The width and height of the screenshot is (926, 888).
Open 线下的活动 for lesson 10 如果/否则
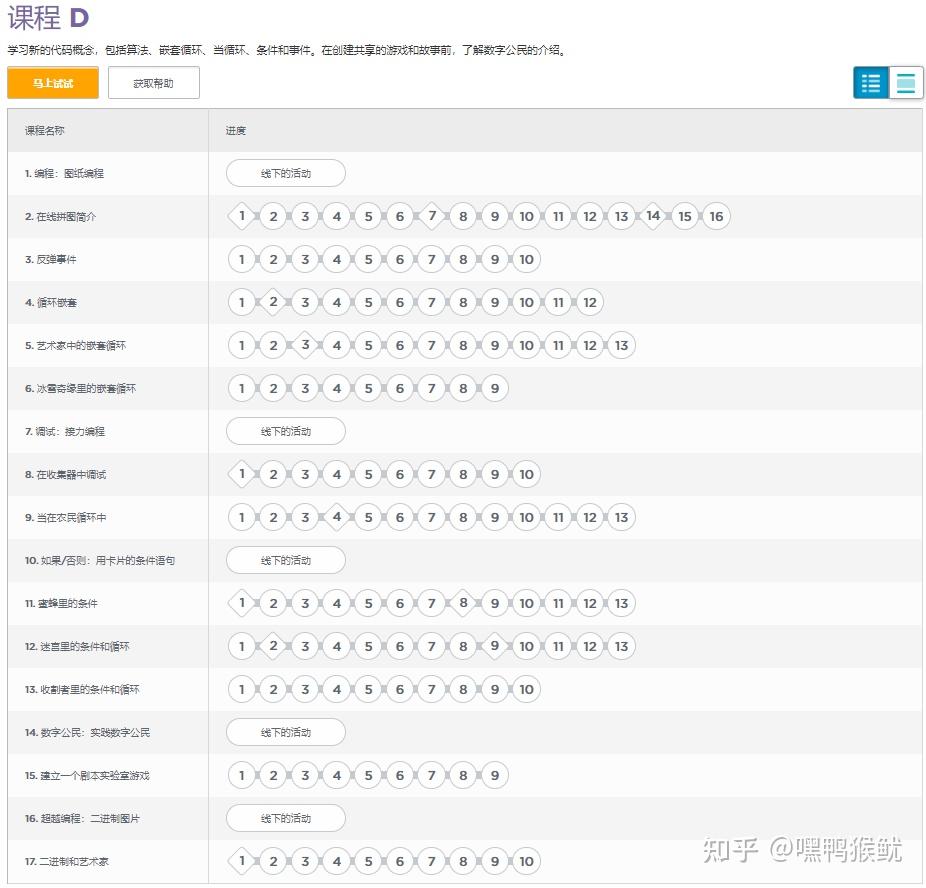tap(286, 560)
